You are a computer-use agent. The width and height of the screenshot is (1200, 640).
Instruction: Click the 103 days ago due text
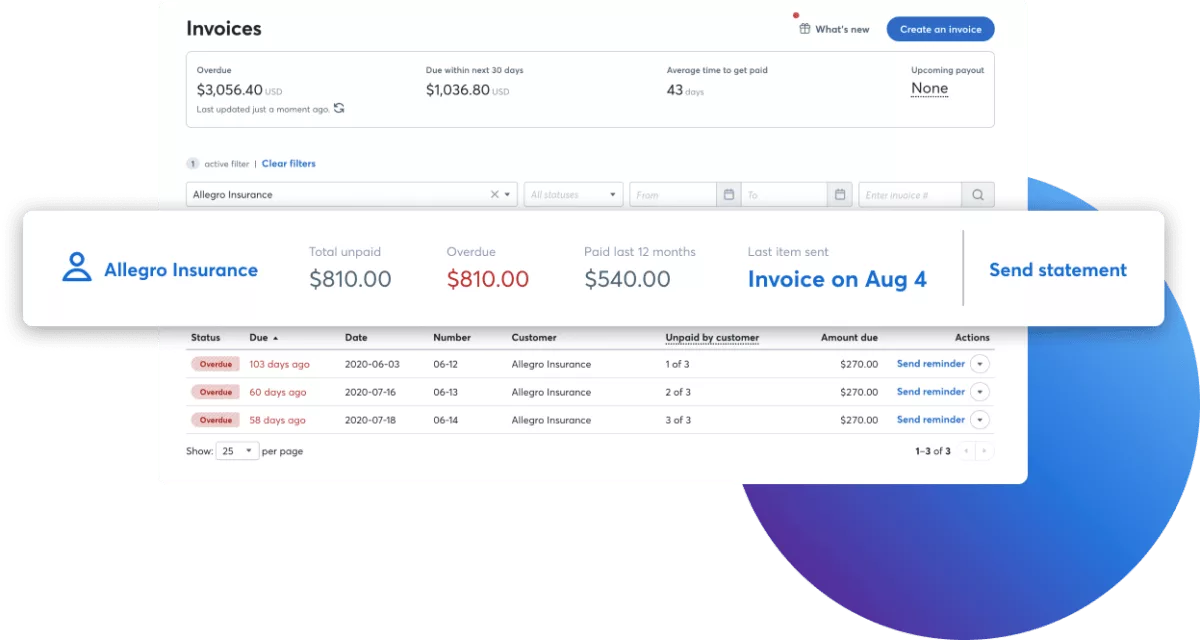click(279, 365)
